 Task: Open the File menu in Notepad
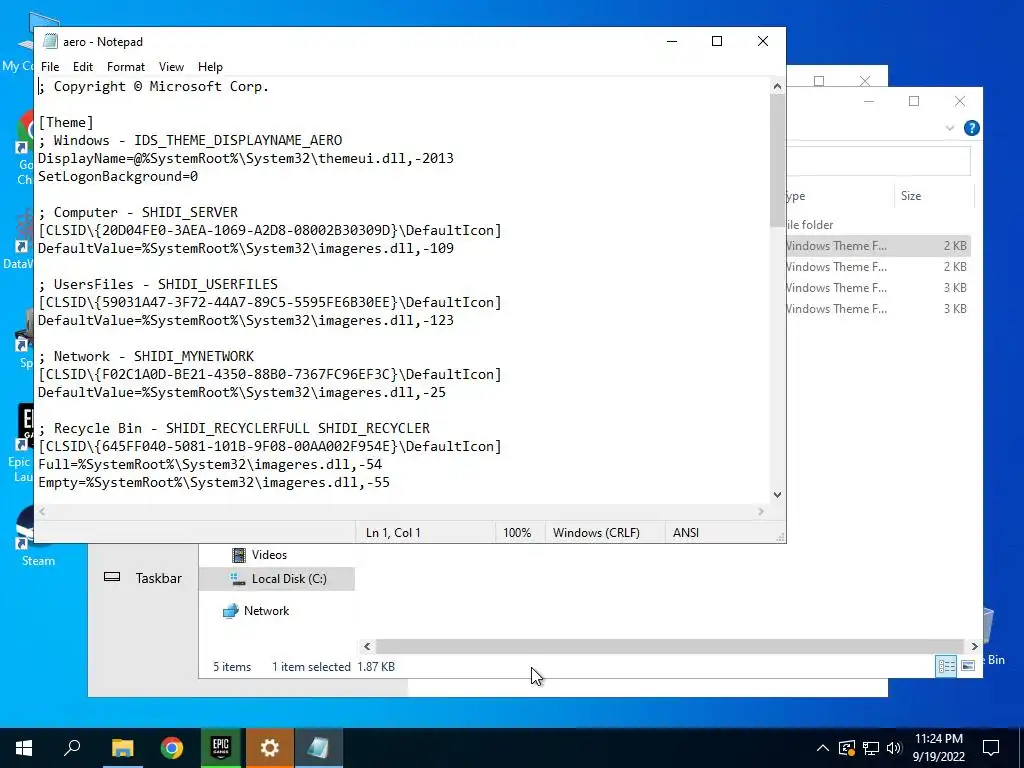(50, 67)
